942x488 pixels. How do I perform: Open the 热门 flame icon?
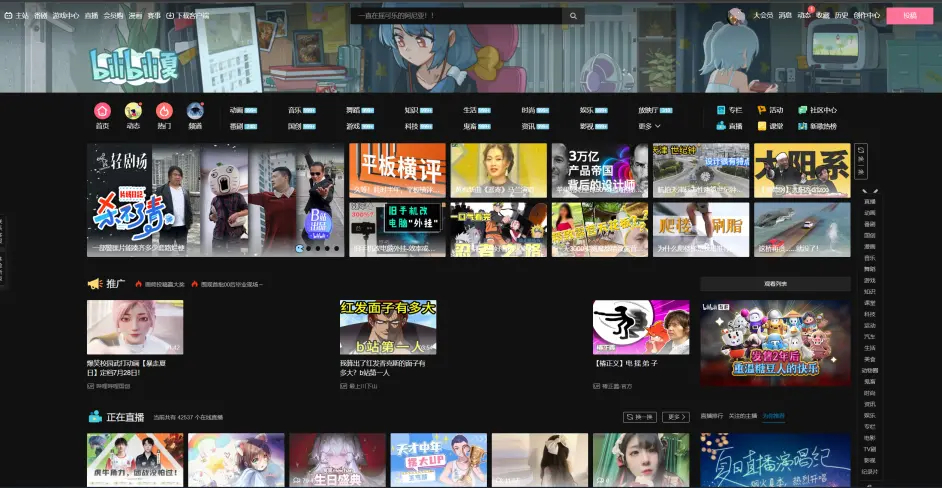coord(164,111)
